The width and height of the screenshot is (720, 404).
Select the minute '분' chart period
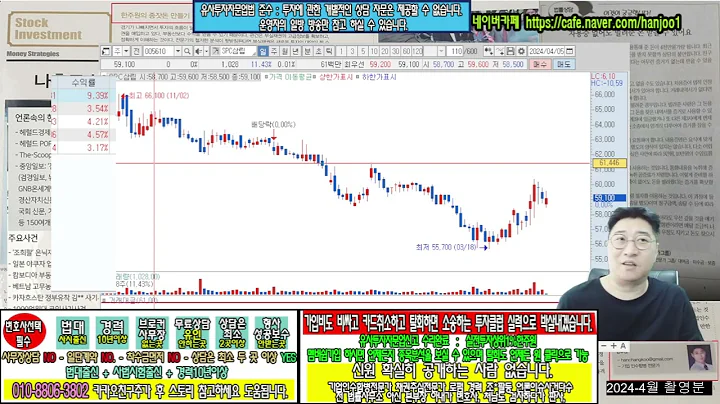pyautogui.click(x=308, y=51)
